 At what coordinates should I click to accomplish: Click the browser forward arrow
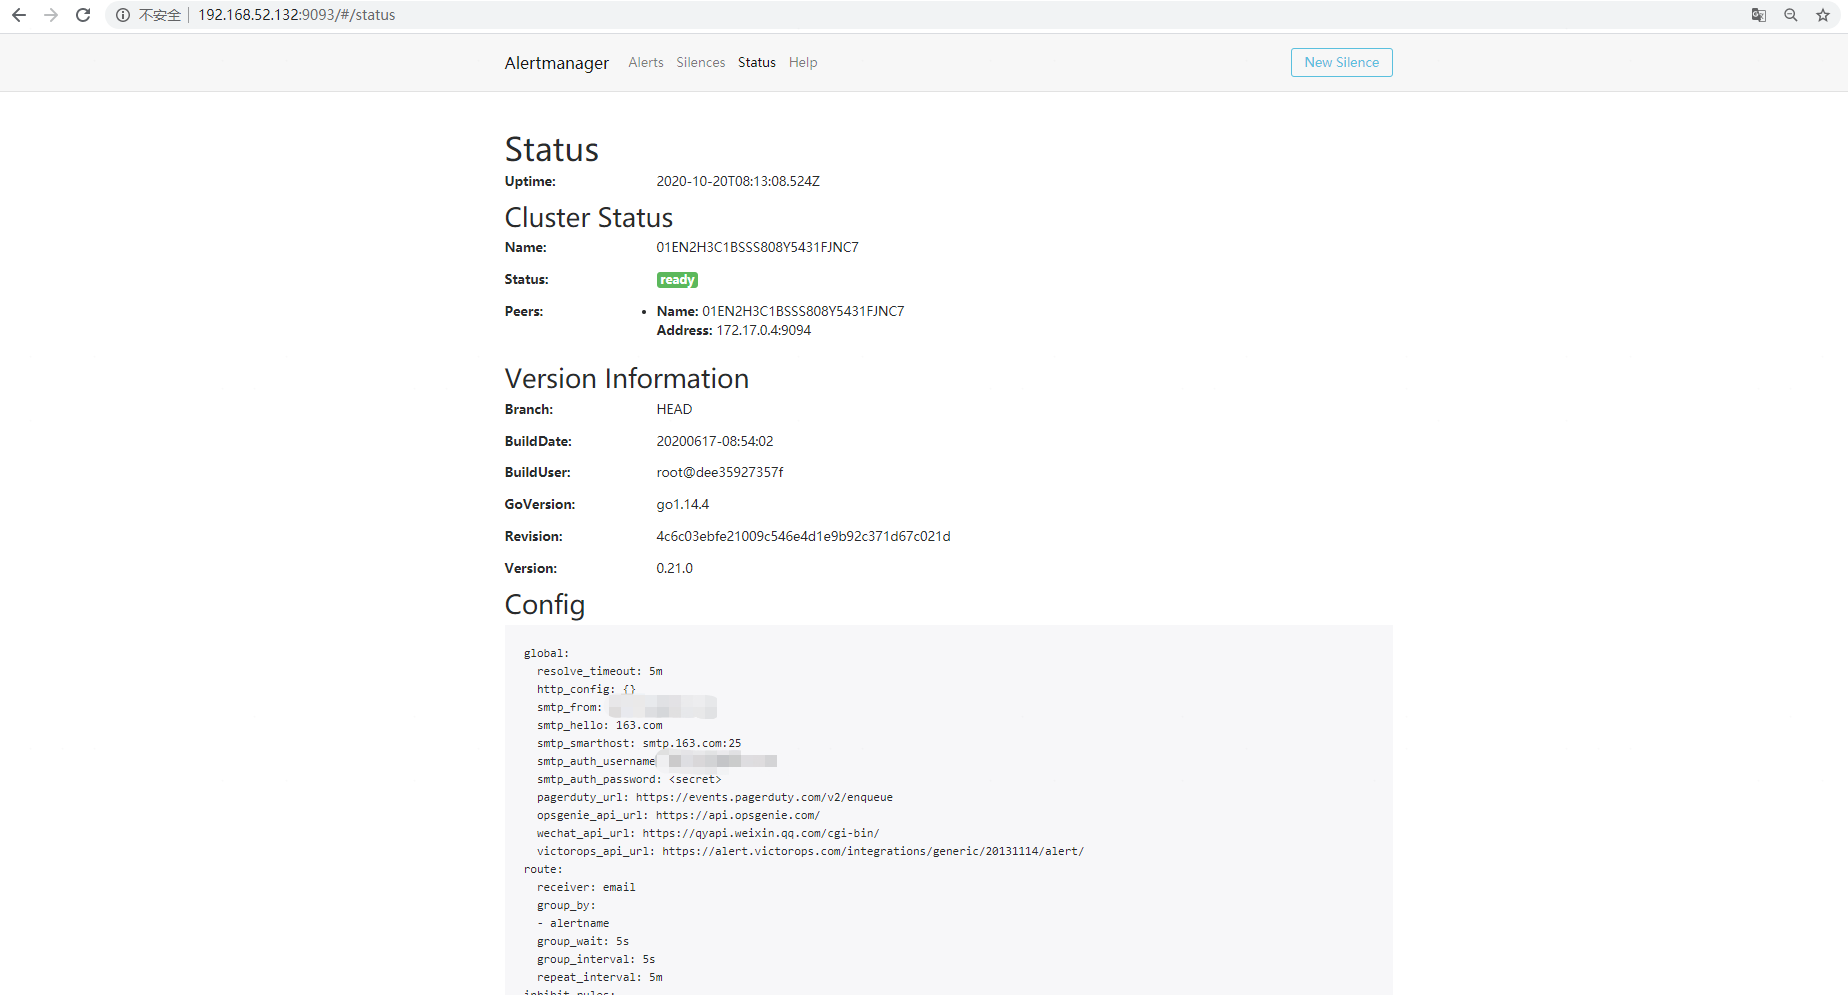[x=51, y=15]
